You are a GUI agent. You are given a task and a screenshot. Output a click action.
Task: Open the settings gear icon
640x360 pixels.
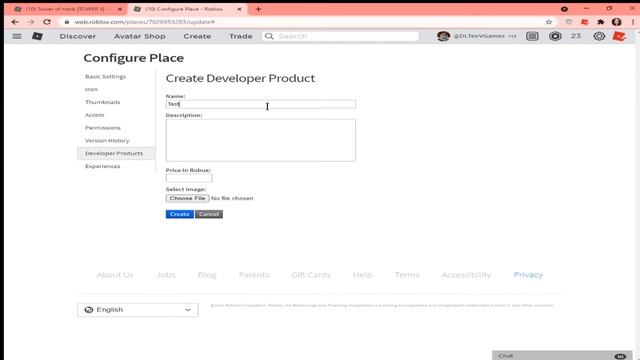pyautogui.click(x=599, y=36)
